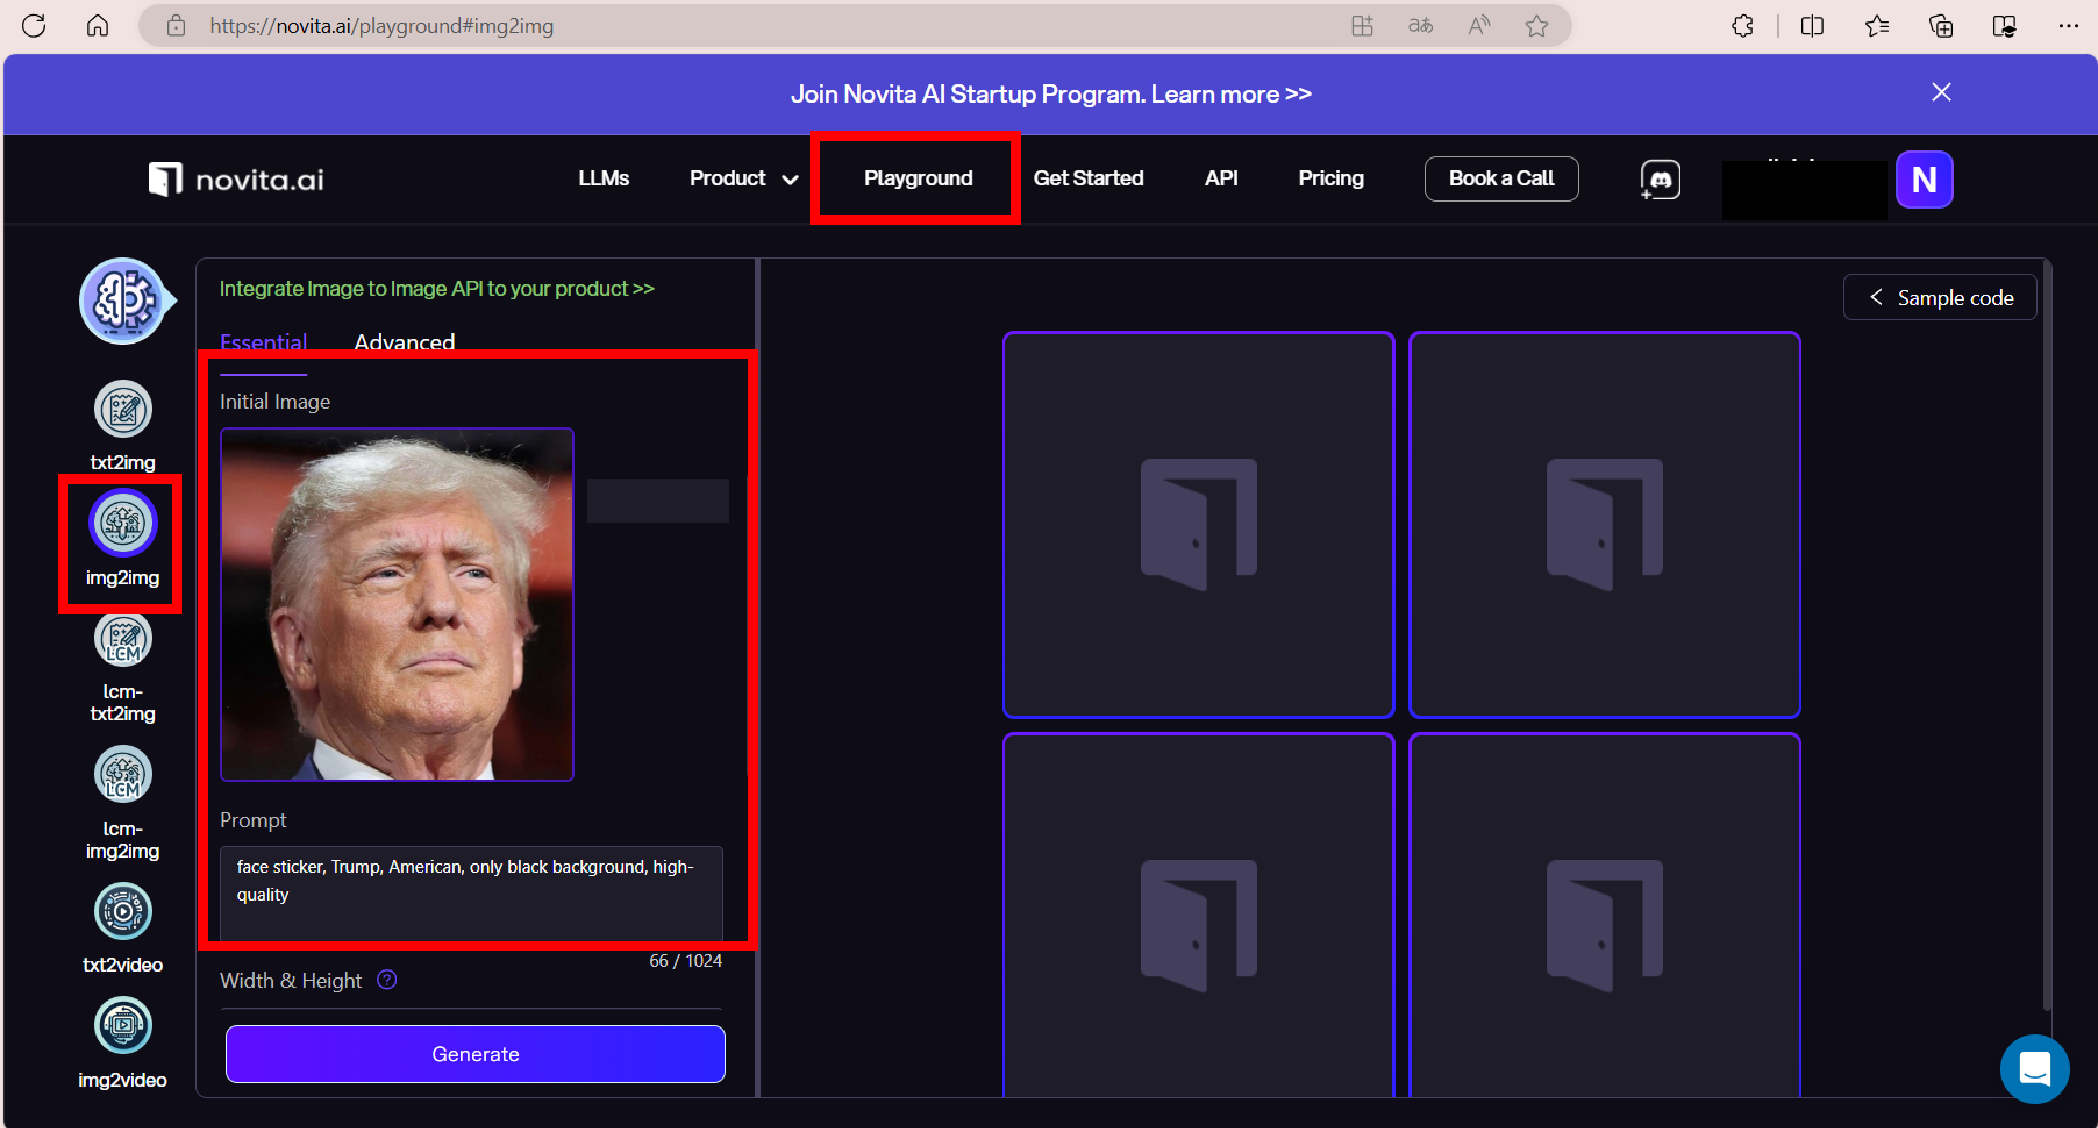Open the Integrate Image to Image API link

[x=437, y=289]
